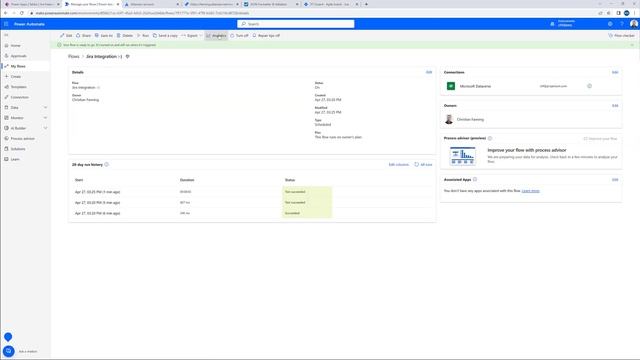Click Edit columns in run history
640x360 pixels.
(398, 164)
